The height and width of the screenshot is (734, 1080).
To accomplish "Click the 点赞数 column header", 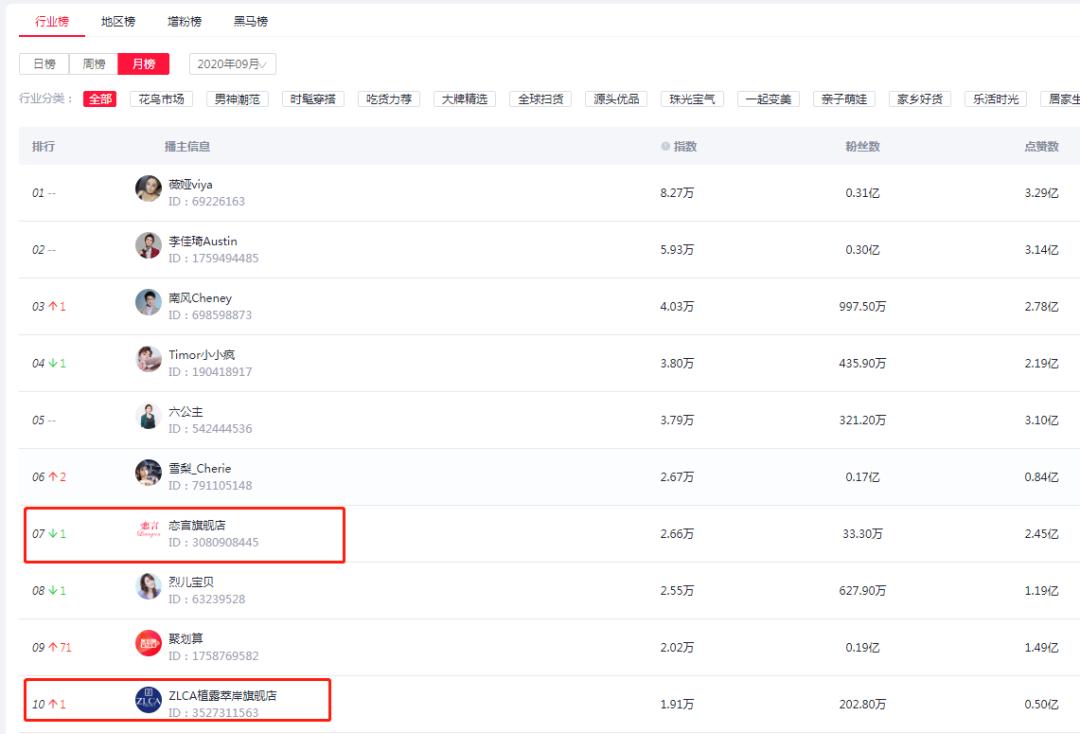I will click(1041, 146).
